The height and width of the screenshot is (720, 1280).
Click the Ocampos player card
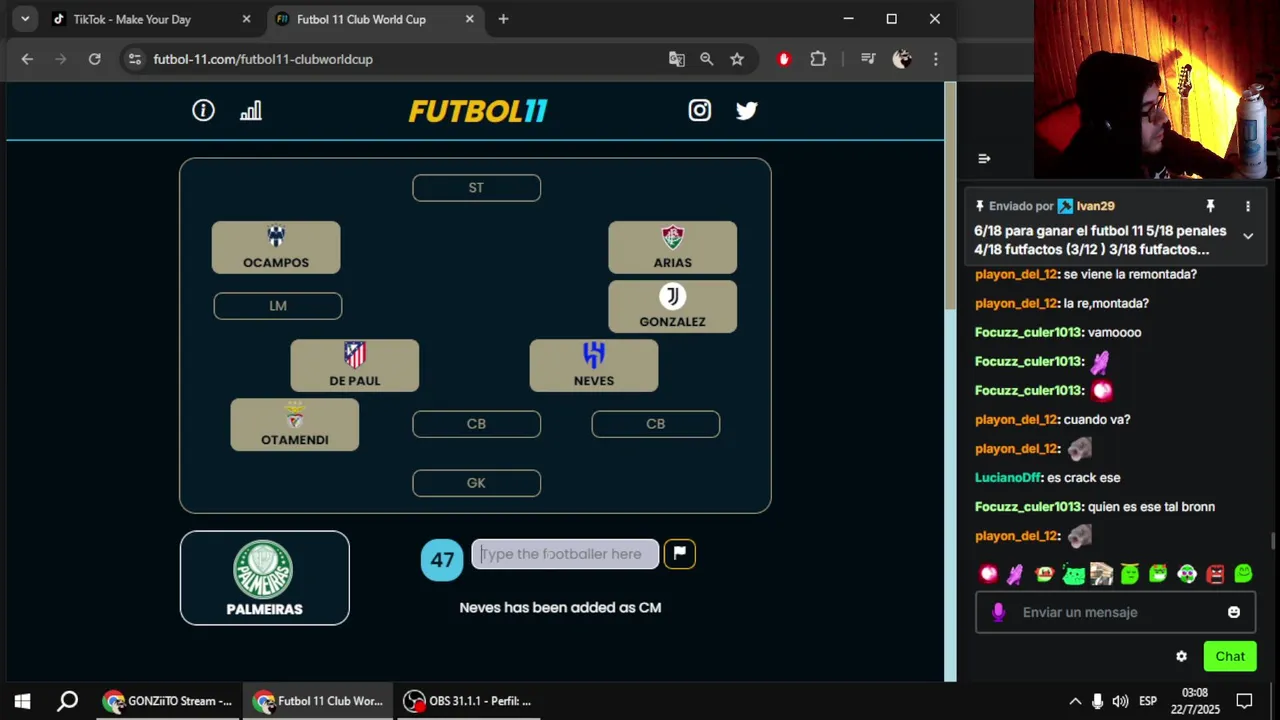tap(276, 248)
